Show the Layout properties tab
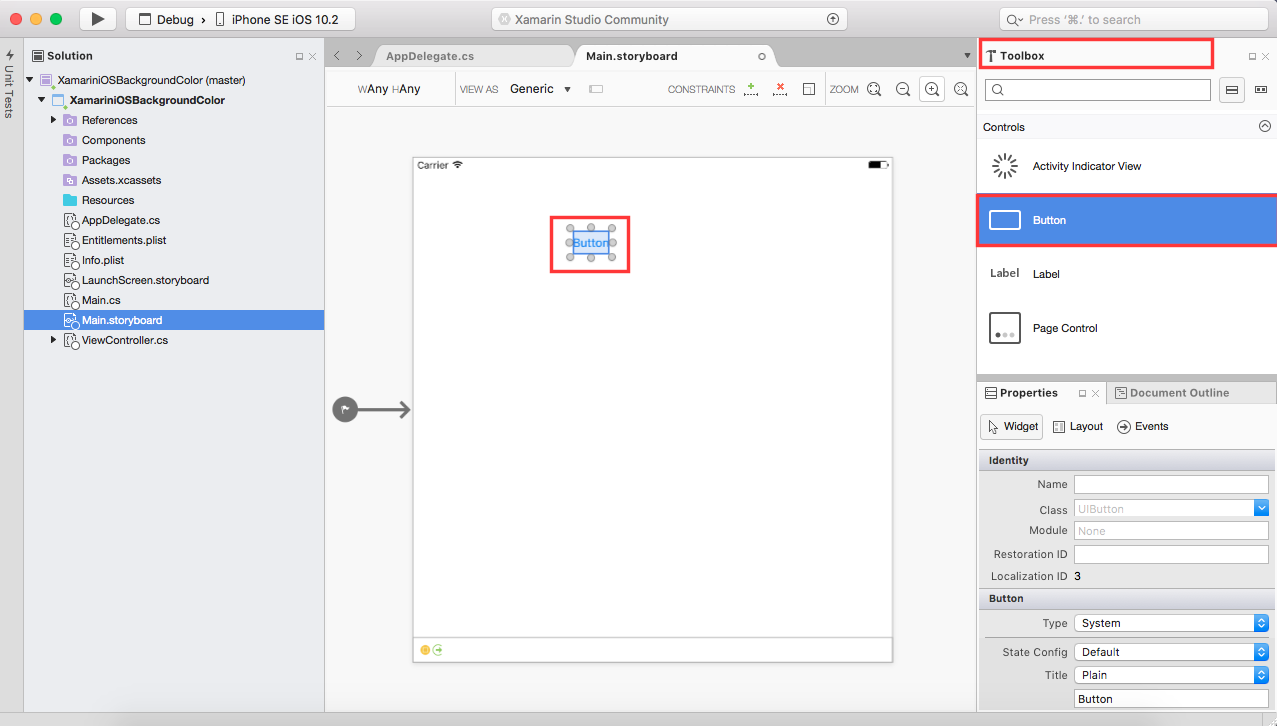1277x726 pixels. [1078, 426]
